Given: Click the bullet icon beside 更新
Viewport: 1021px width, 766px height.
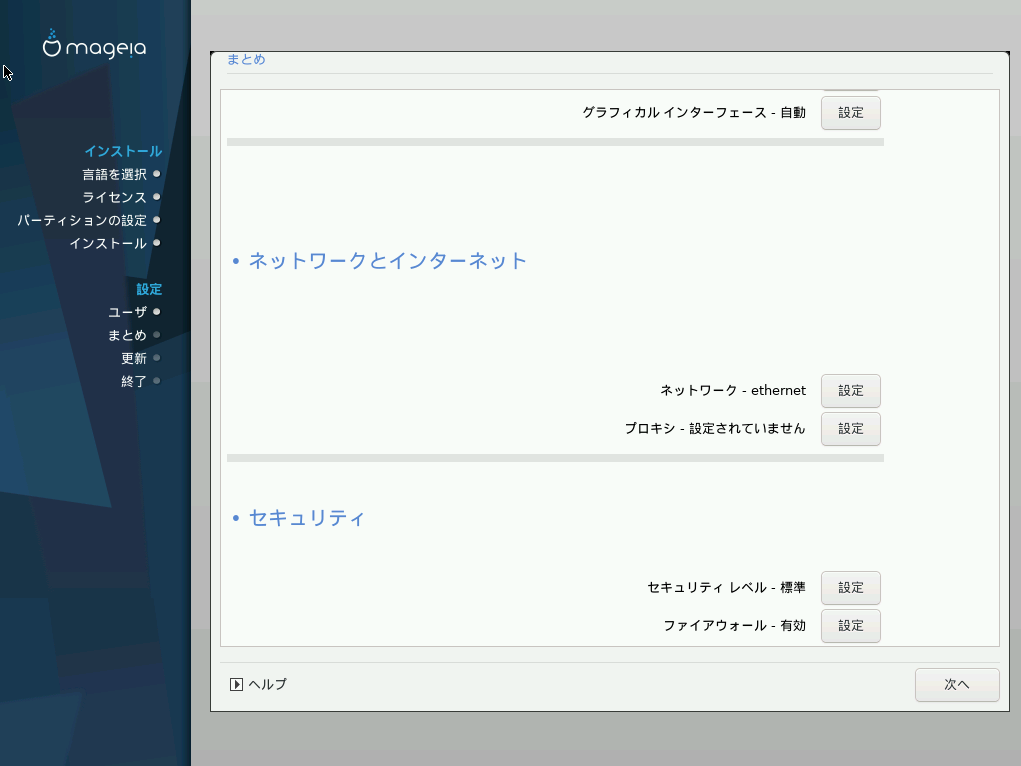Looking at the screenshot, I should coord(157,358).
